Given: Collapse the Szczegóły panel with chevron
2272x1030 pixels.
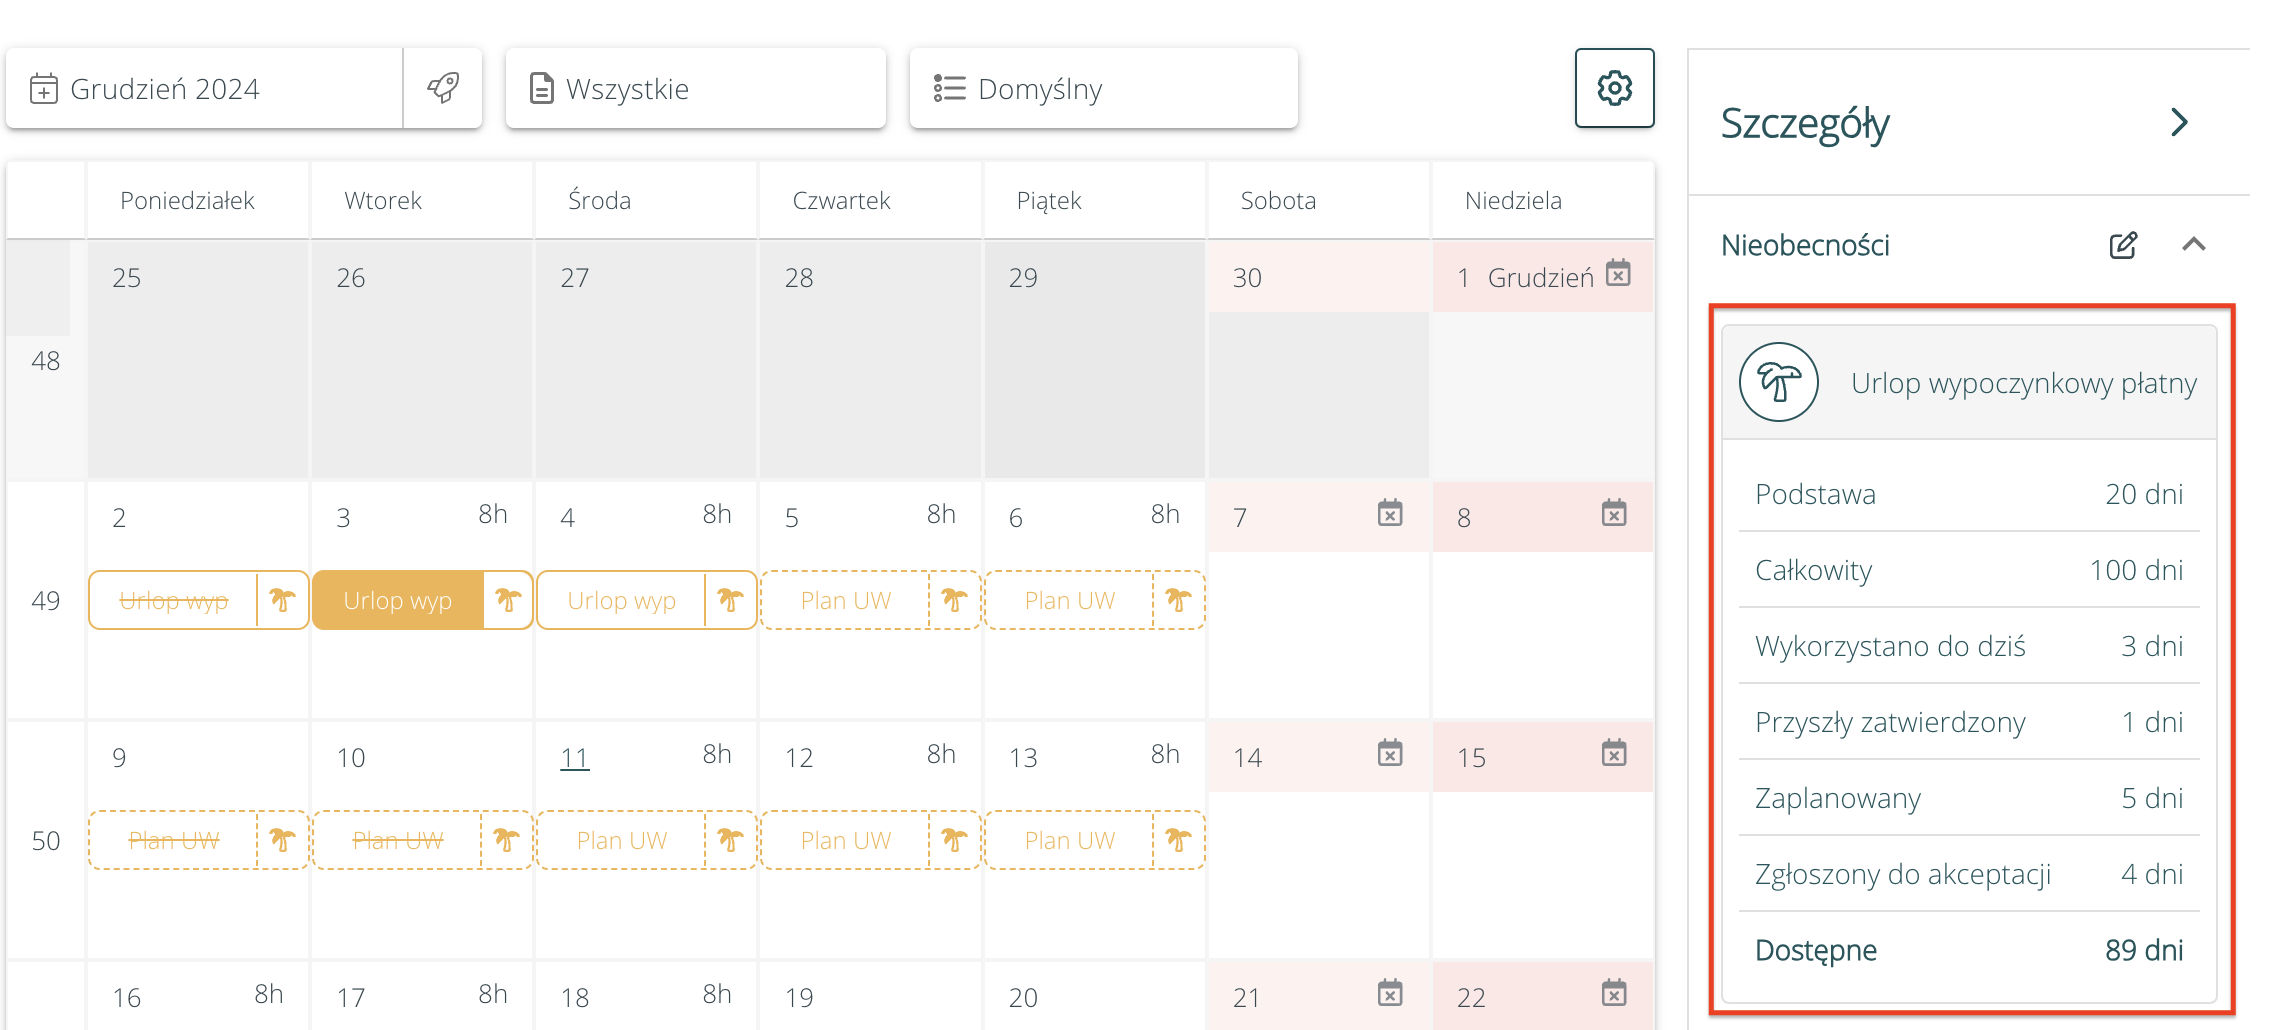Looking at the screenshot, I should click(x=2180, y=123).
